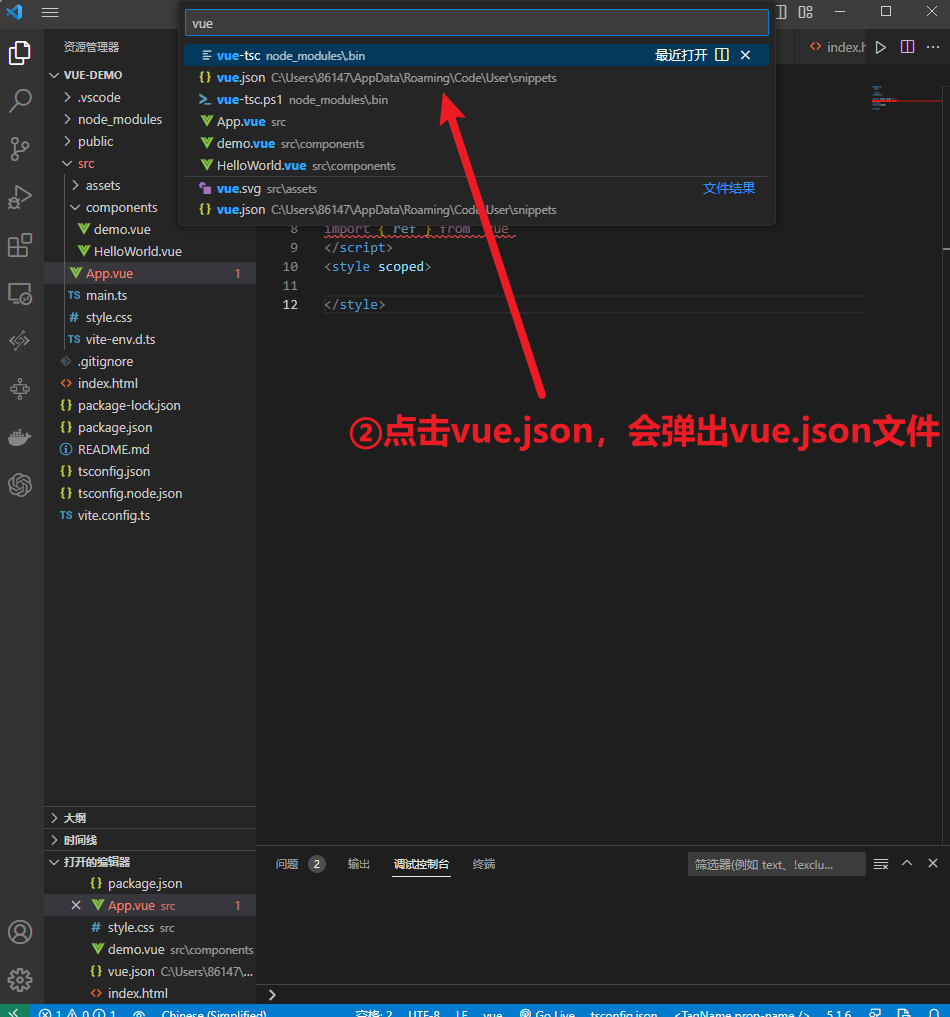Switch to the index.html editor tab

[x=837, y=47]
